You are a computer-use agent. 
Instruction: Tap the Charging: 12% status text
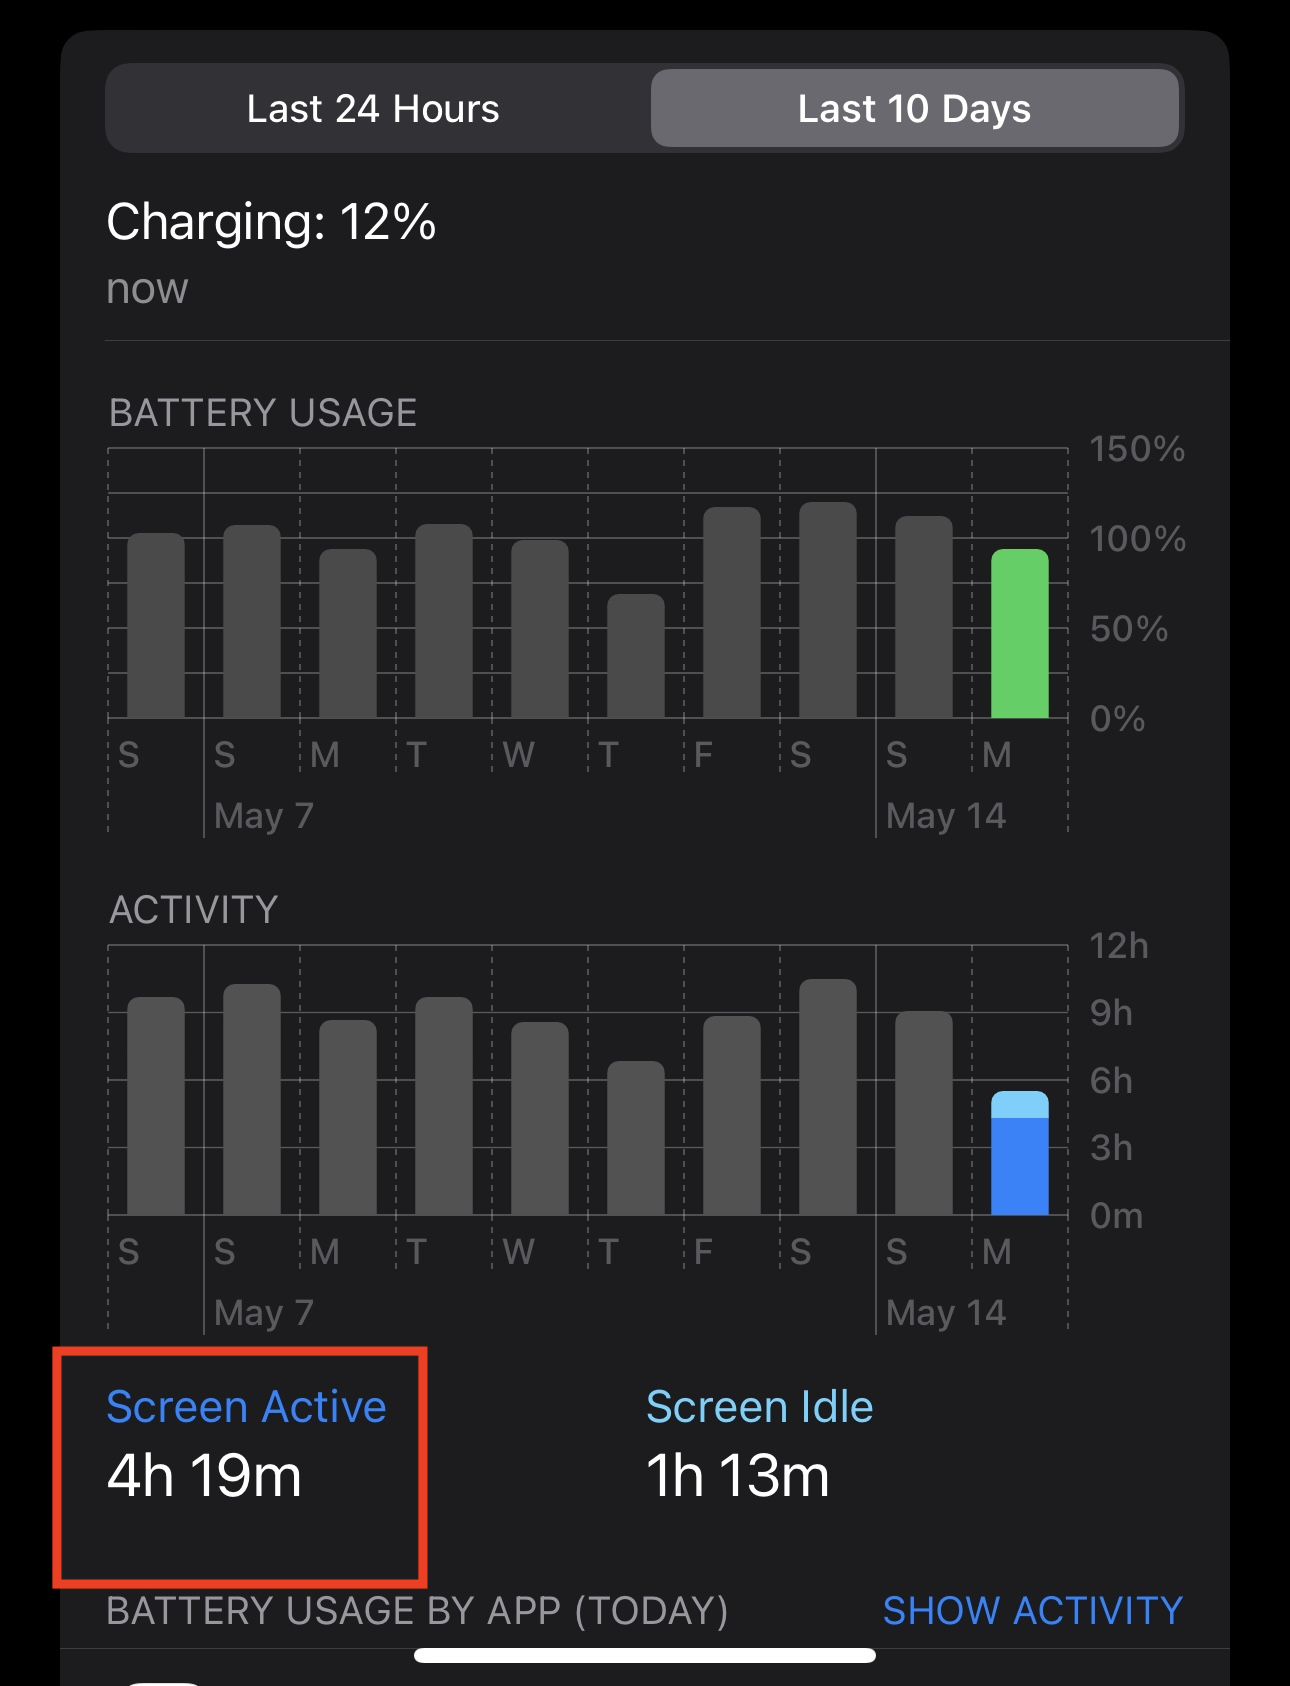[x=271, y=222]
